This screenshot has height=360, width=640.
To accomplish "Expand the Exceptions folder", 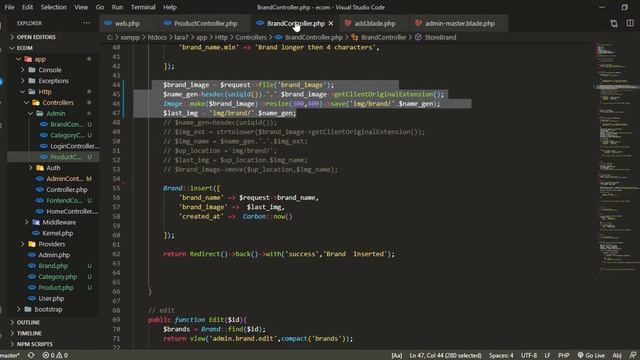I will pyautogui.click(x=53, y=81).
